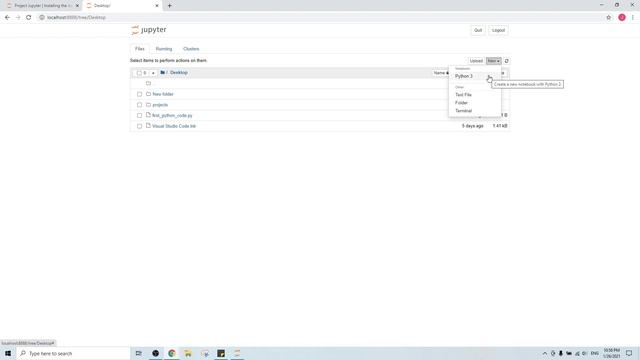Select the projects folder checkbox
This screenshot has height=360, width=640.
click(x=140, y=105)
